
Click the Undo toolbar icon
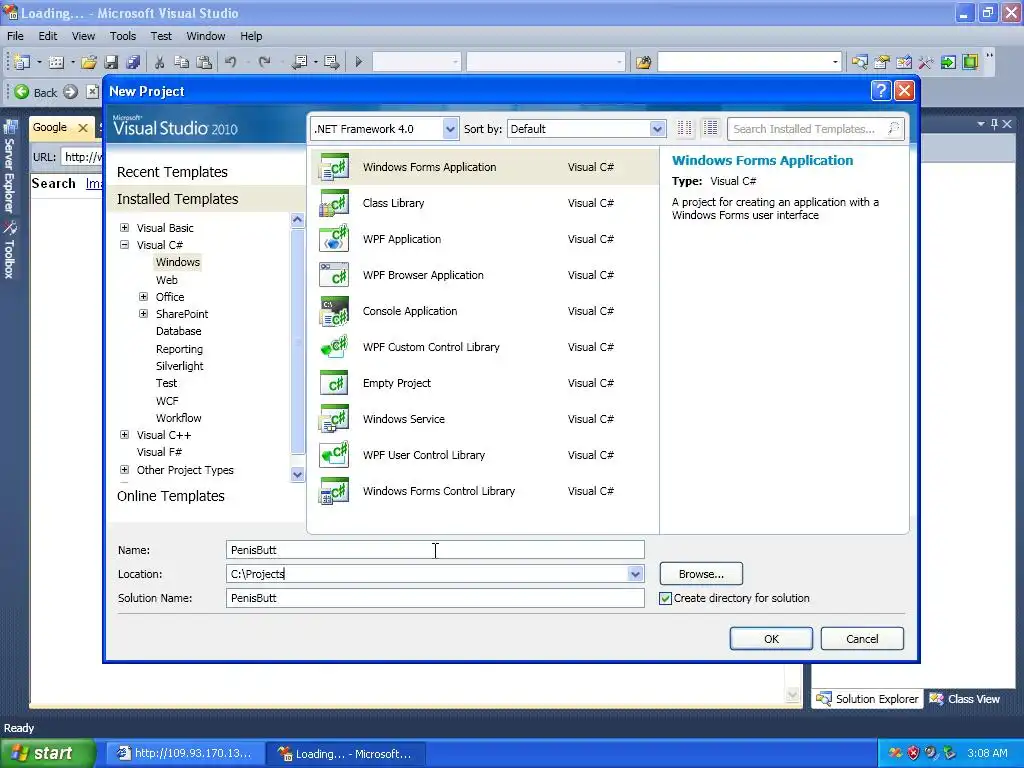231,62
